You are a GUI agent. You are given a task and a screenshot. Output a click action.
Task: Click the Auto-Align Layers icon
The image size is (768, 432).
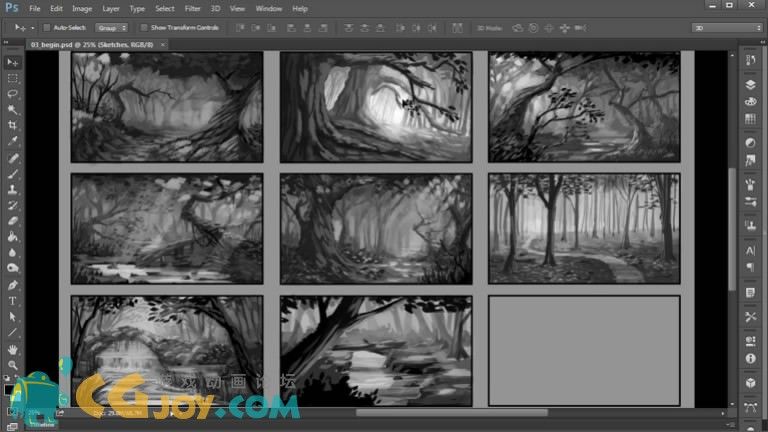click(457, 28)
